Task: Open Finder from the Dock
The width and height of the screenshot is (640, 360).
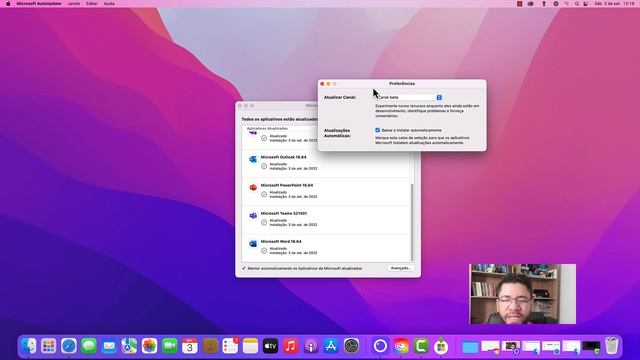Action: pos(29,346)
